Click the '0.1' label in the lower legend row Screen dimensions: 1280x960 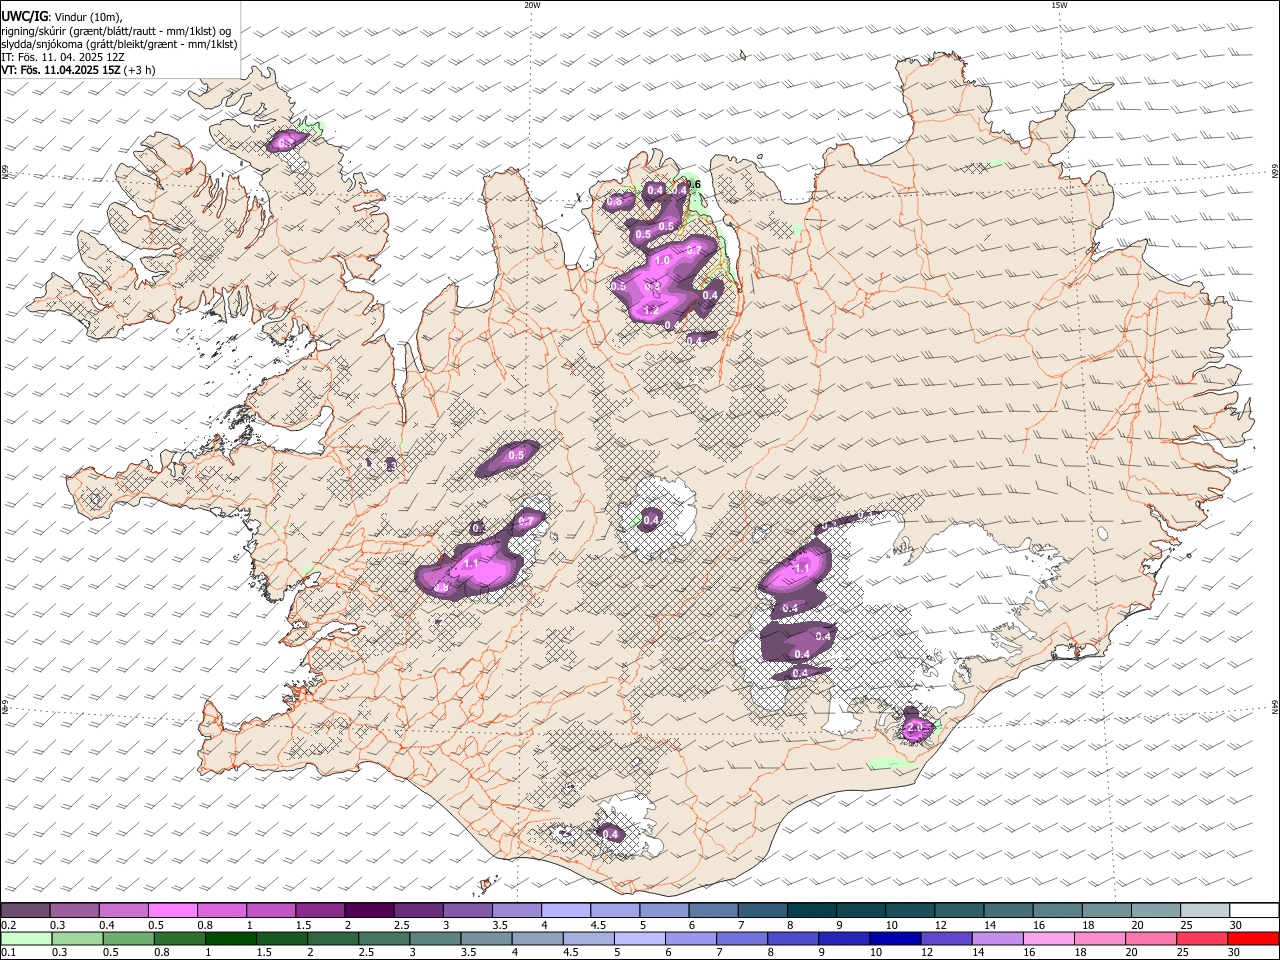(8, 952)
